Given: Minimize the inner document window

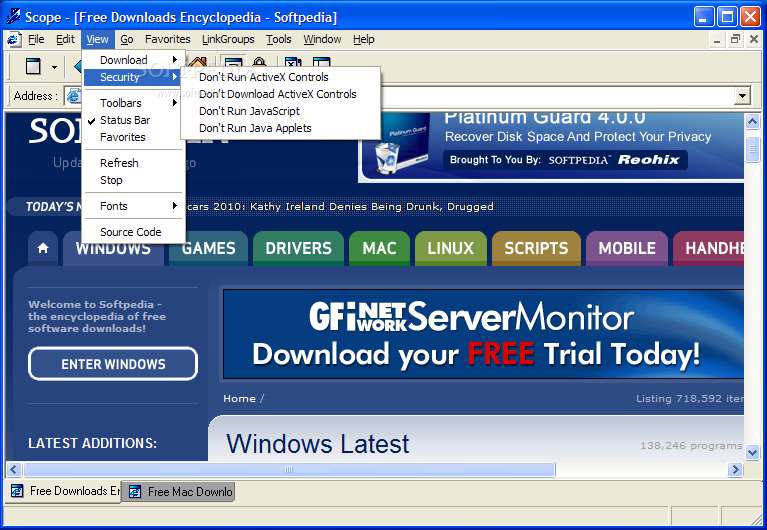Looking at the screenshot, I should click(717, 40).
